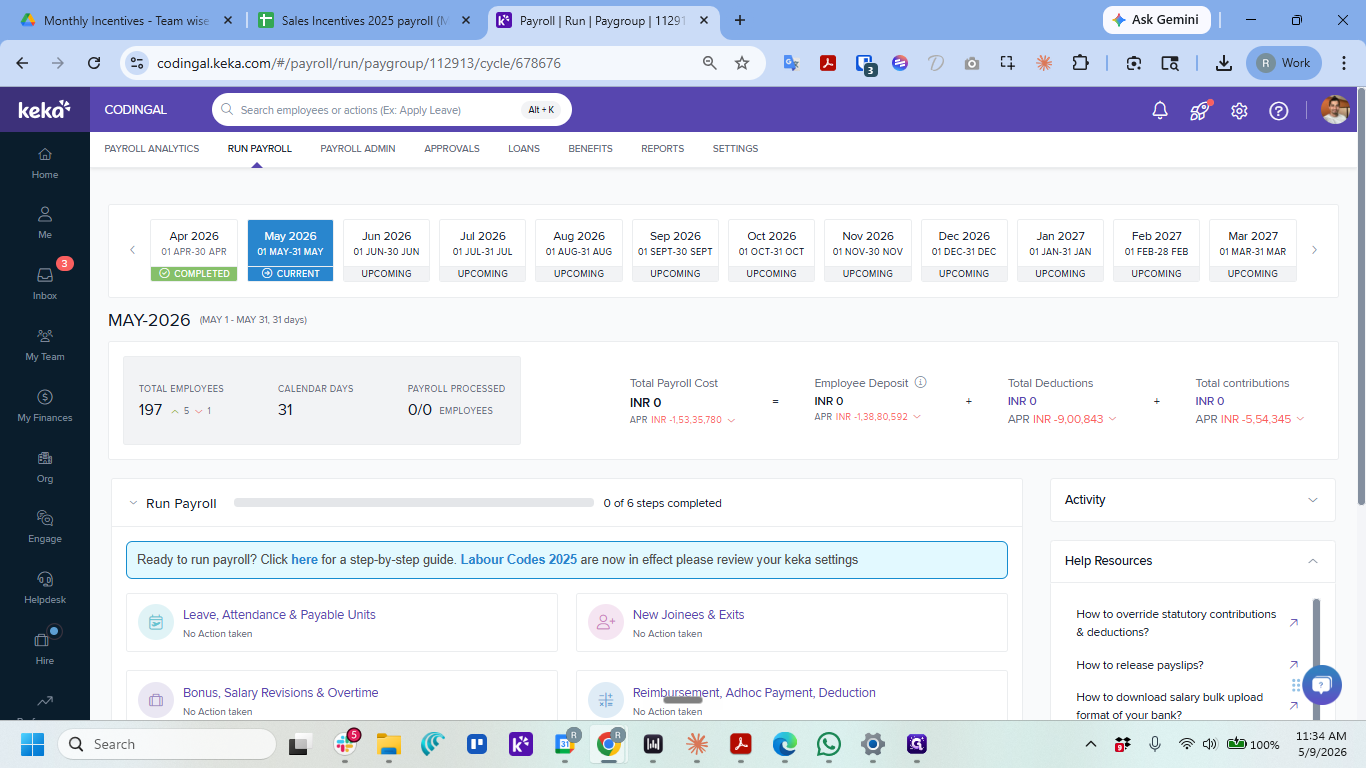Open Helpdesk in sidebar
1366x768 pixels.
click(x=45, y=588)
